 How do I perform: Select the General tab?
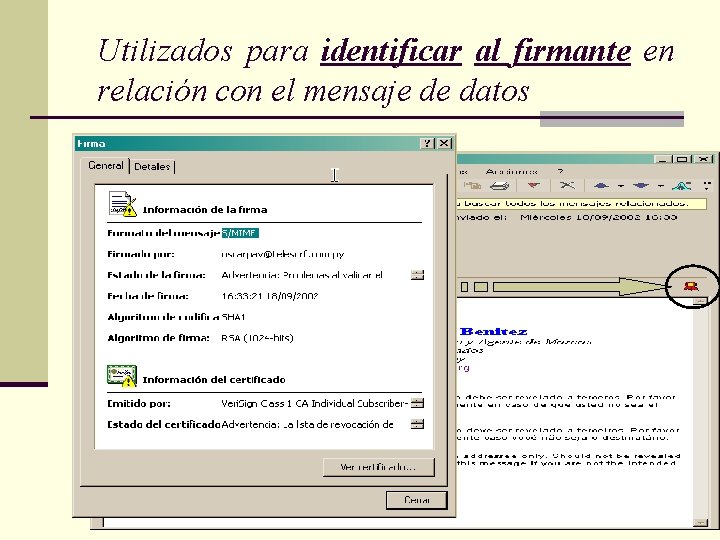tap(106, 165)
